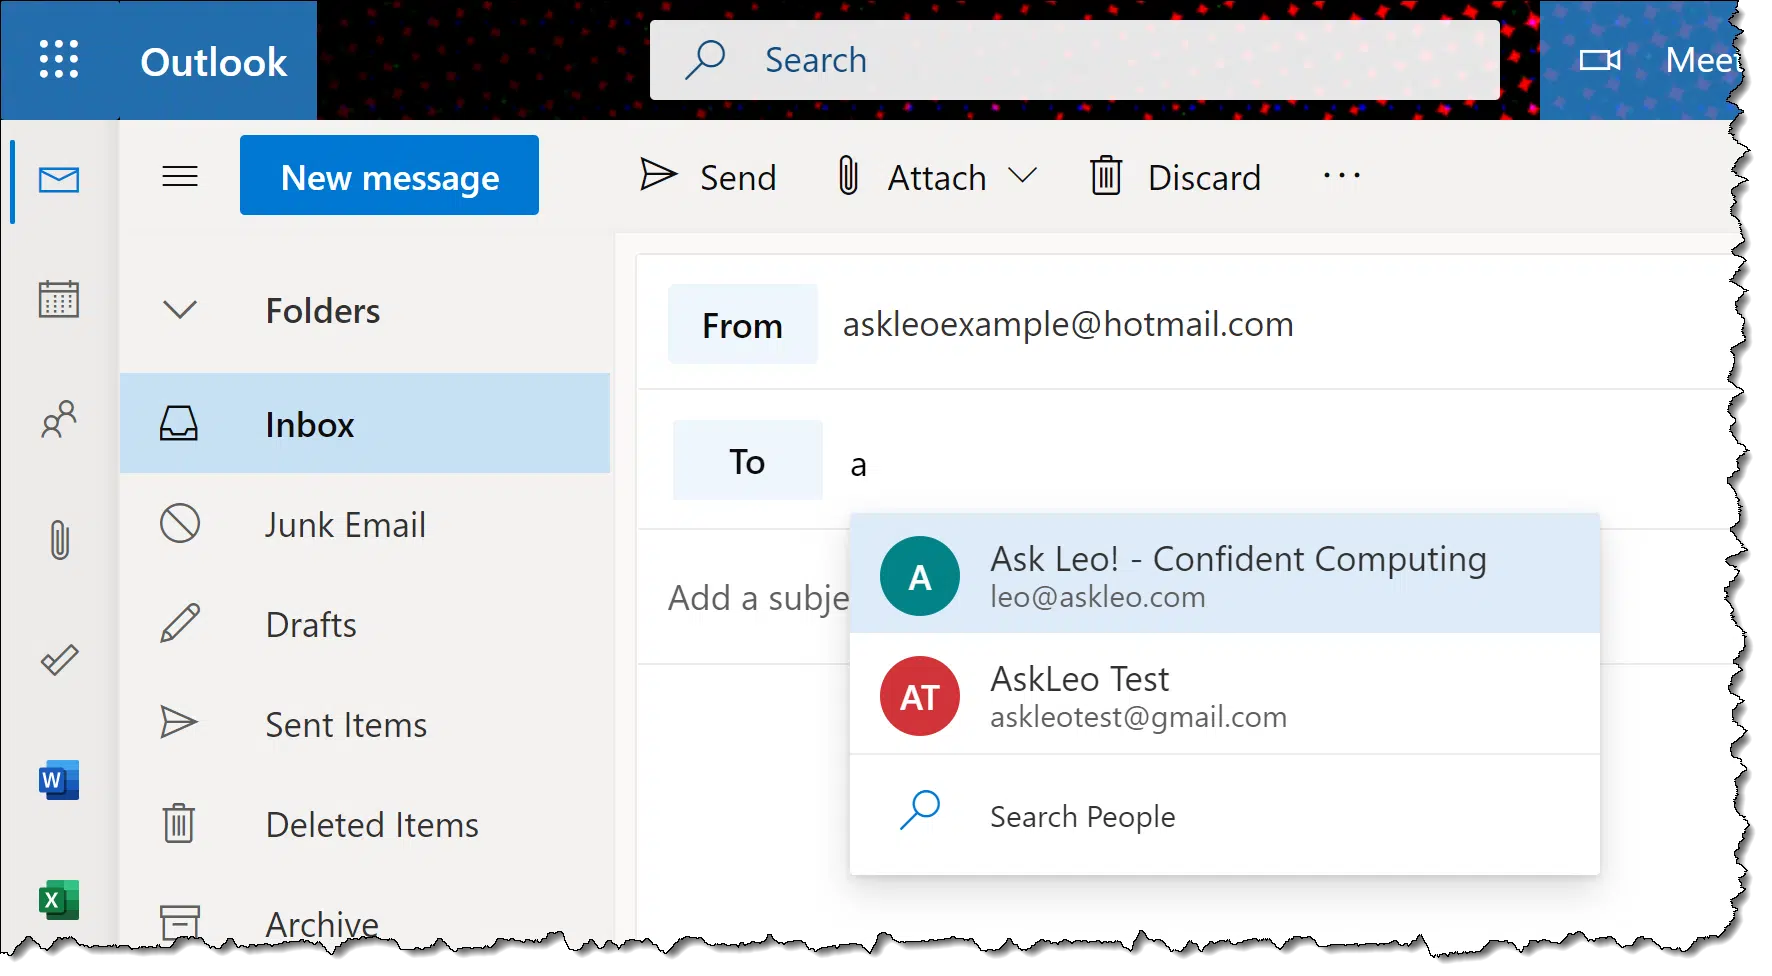1772x976 pixels.
Task: Open Files paperclip in left rail
Action: click(x=60, y=540)
